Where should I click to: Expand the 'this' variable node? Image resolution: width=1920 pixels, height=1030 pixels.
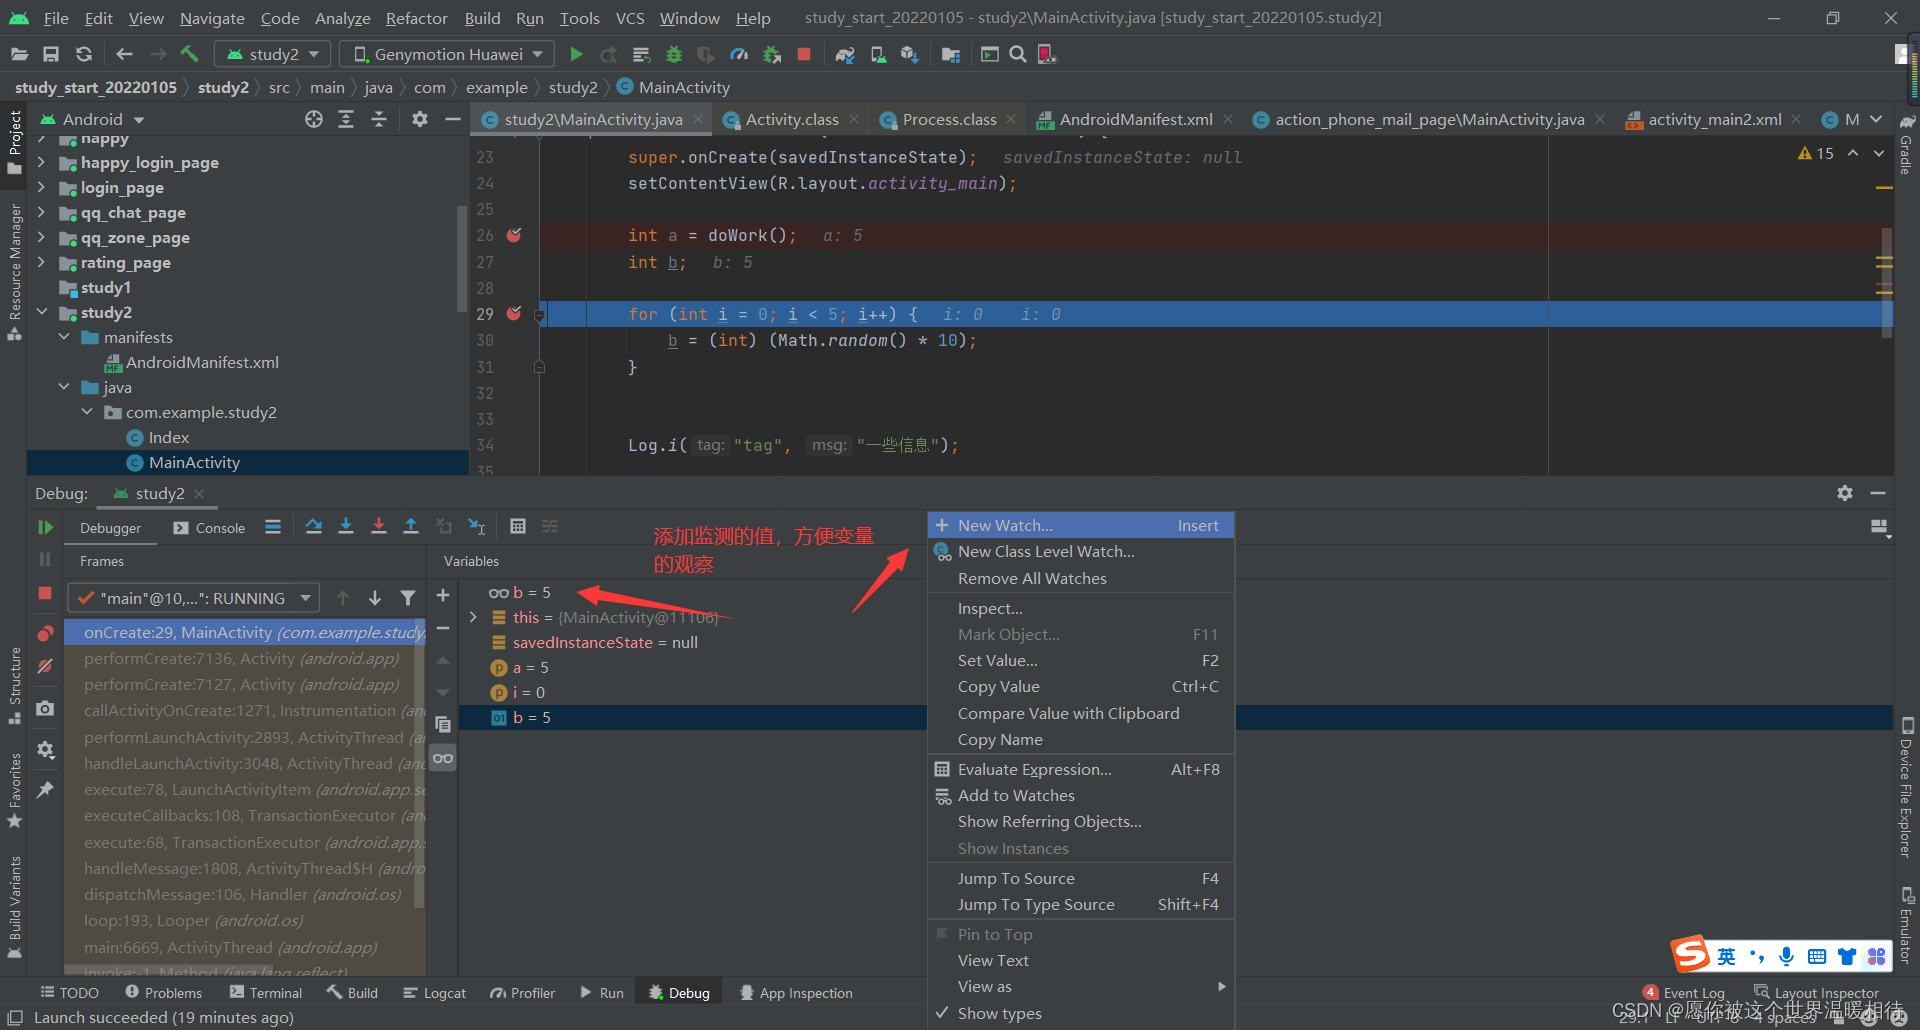coord(473,617)
